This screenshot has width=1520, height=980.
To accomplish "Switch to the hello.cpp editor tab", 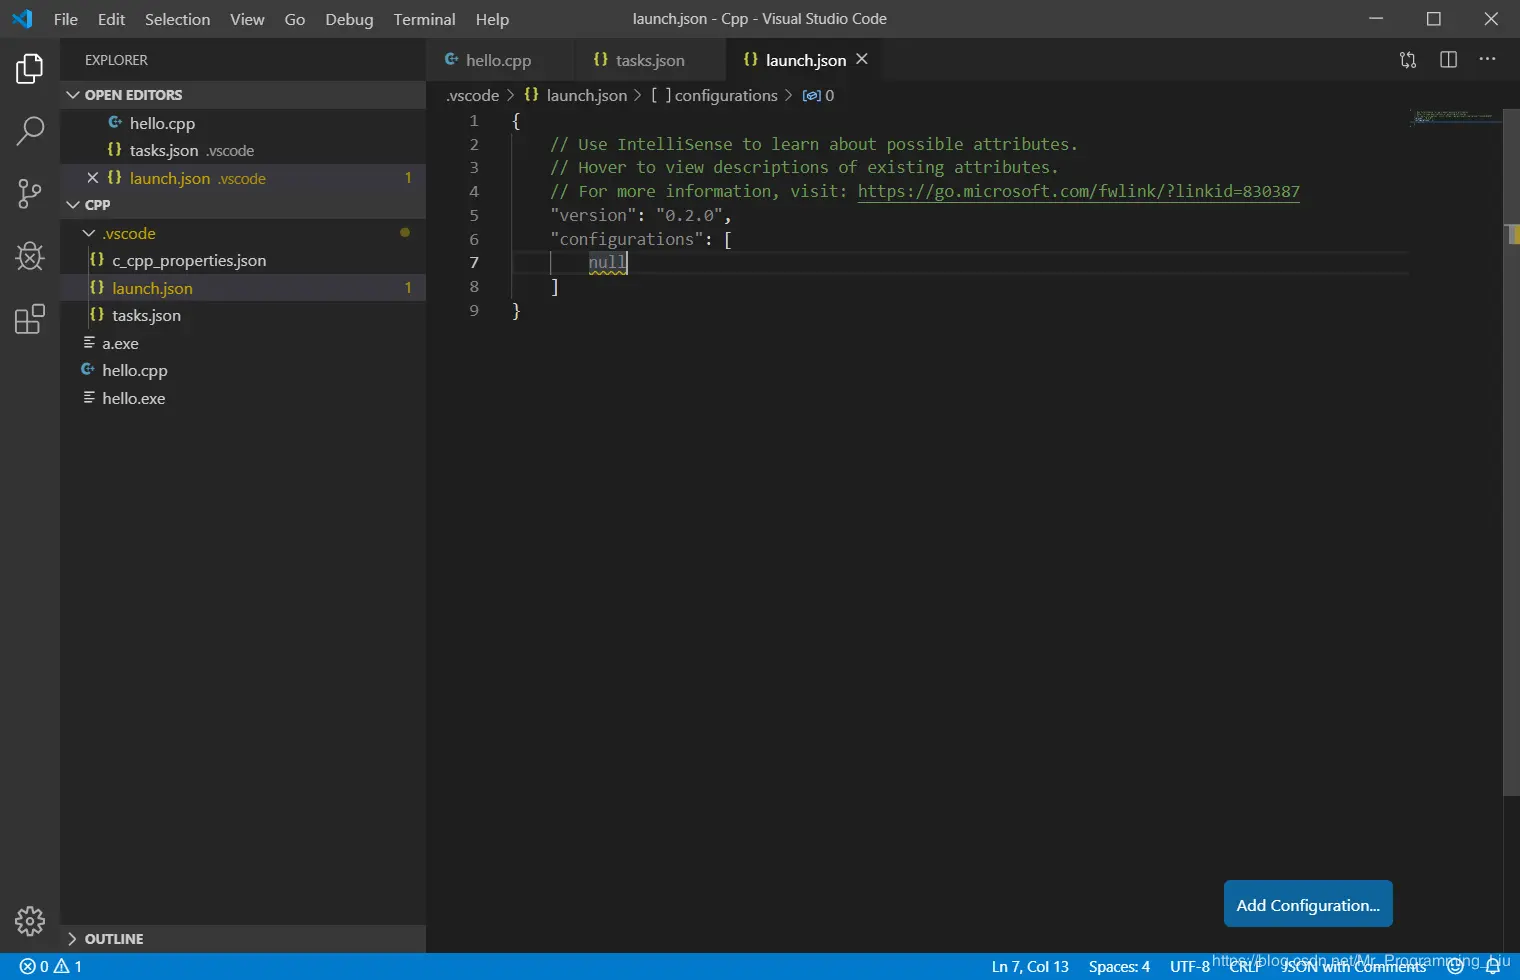I will click(500, 60).
